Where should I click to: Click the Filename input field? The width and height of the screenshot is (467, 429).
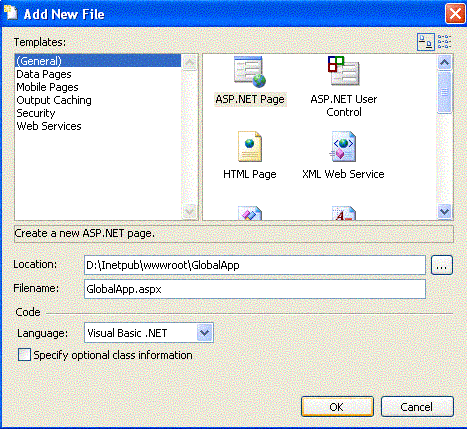point(255,289)
